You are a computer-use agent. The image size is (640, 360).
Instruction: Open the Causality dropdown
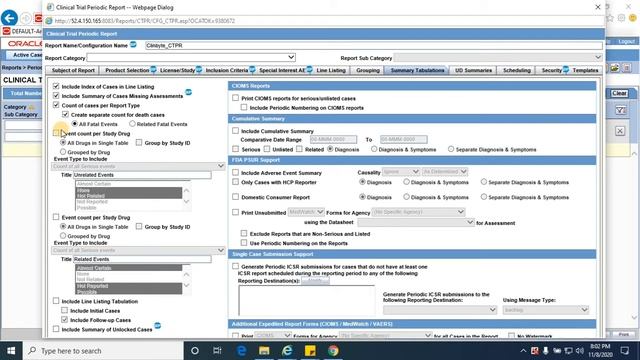point(401,172)
